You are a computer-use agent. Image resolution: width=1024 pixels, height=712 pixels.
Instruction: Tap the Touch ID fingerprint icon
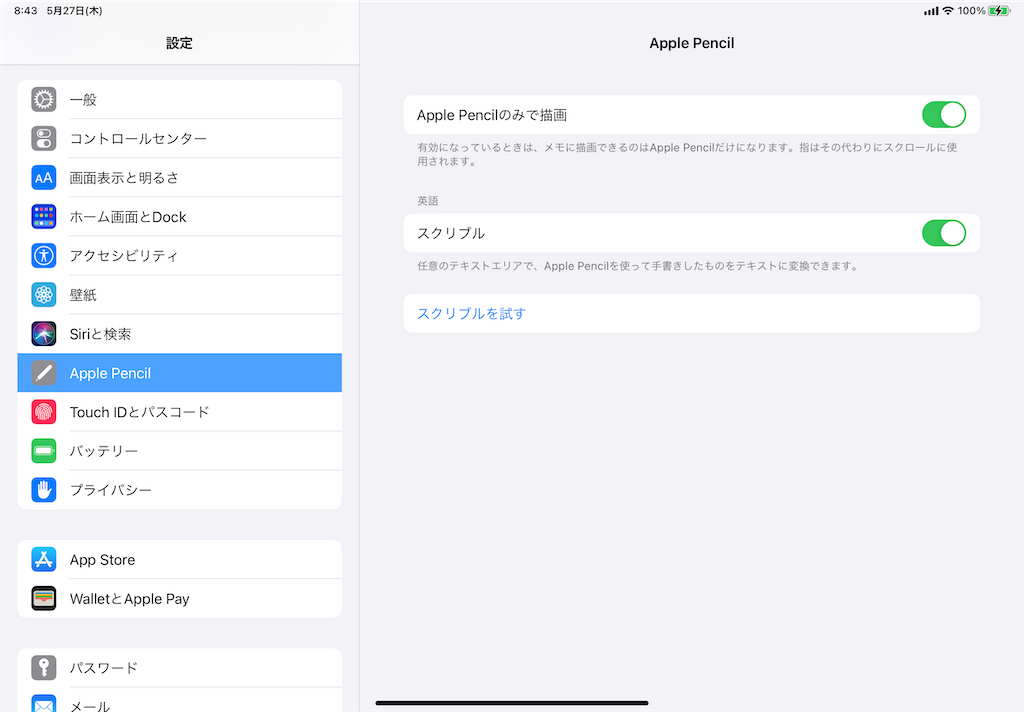[44, 412]
